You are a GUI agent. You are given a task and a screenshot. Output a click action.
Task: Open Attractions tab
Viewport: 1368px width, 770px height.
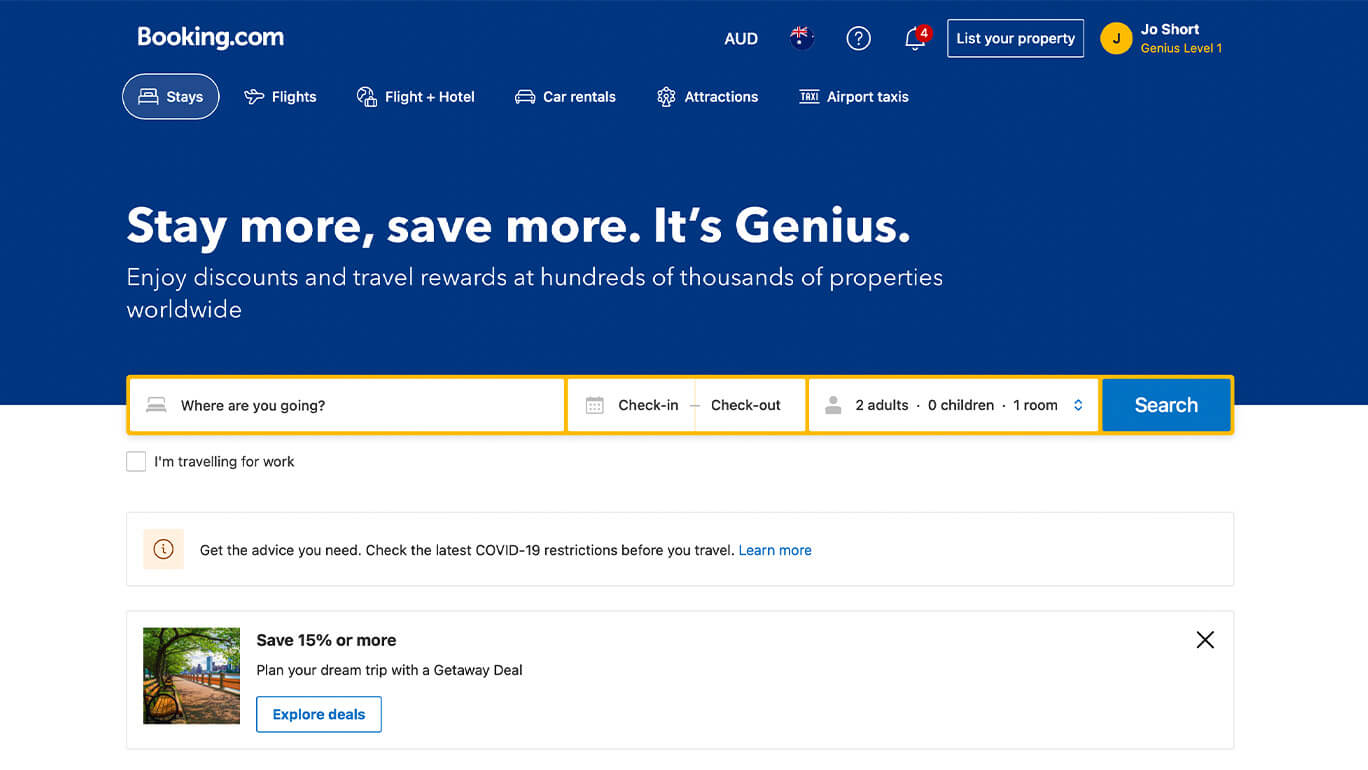707,97
